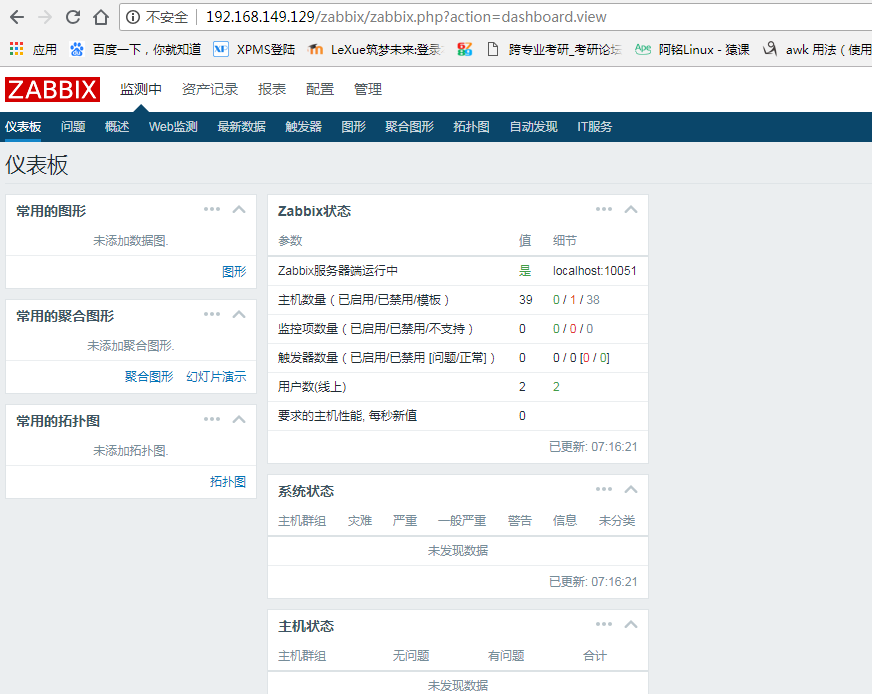Viewport: 872px width, 694px height.
Task: Click the 灾难 column header
Action: 360,520
